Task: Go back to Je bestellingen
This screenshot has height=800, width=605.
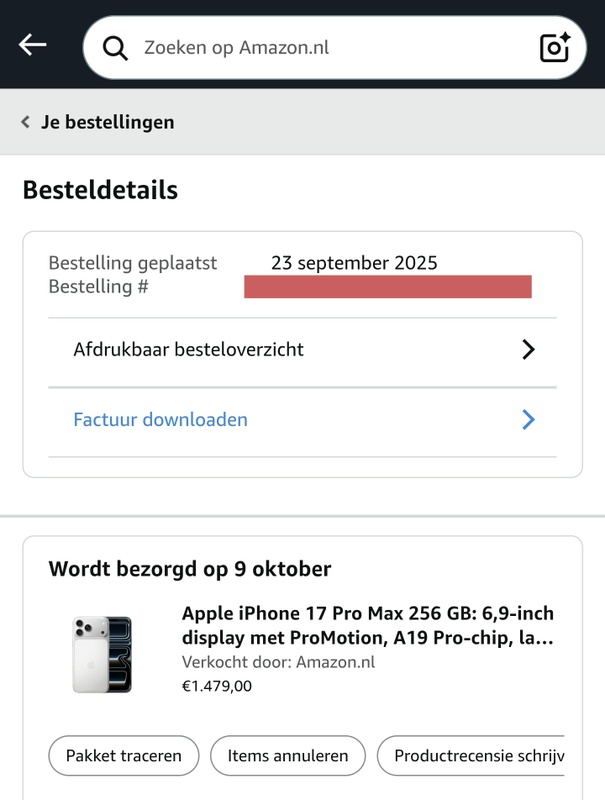Action: coord(107,122)
